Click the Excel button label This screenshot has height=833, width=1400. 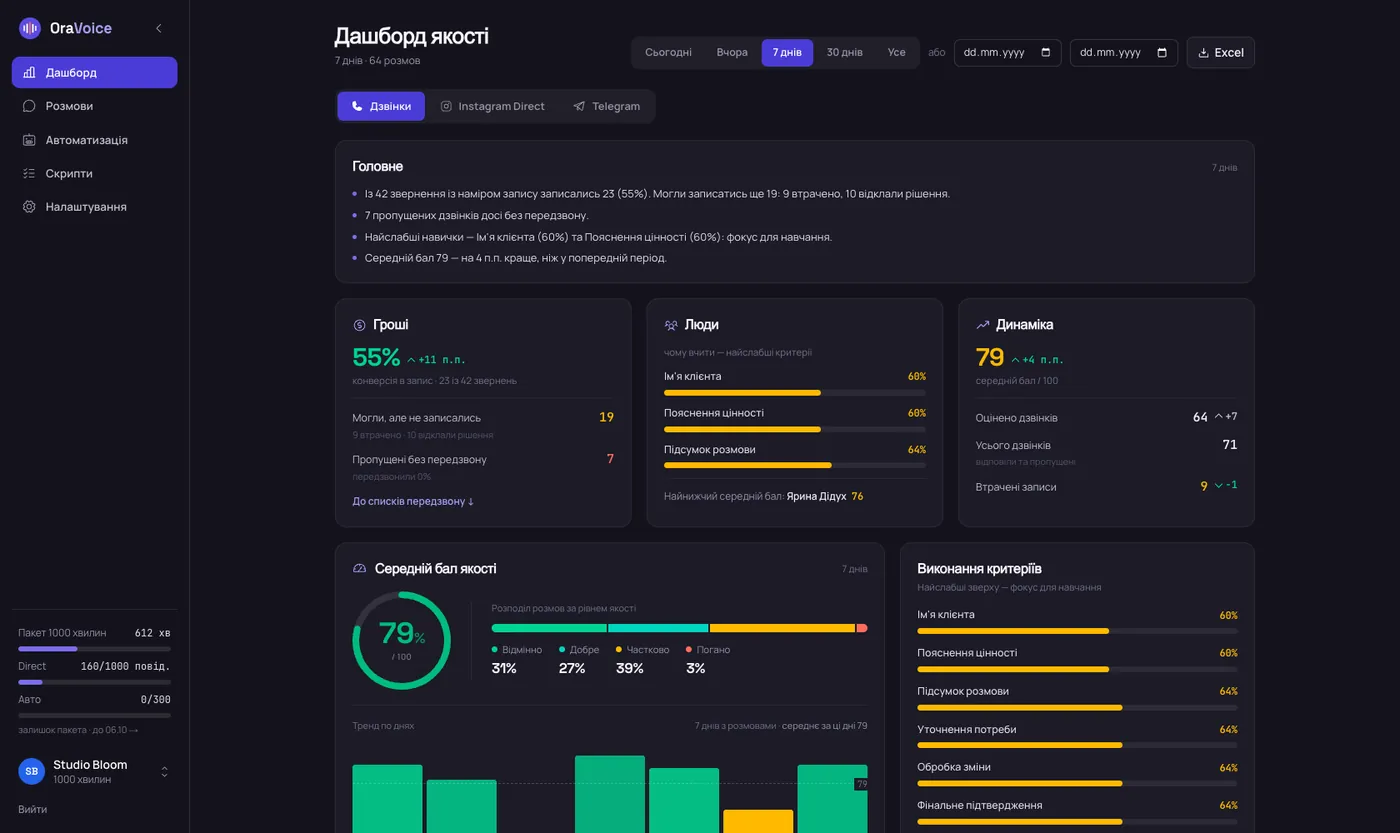coord(1229,53)
